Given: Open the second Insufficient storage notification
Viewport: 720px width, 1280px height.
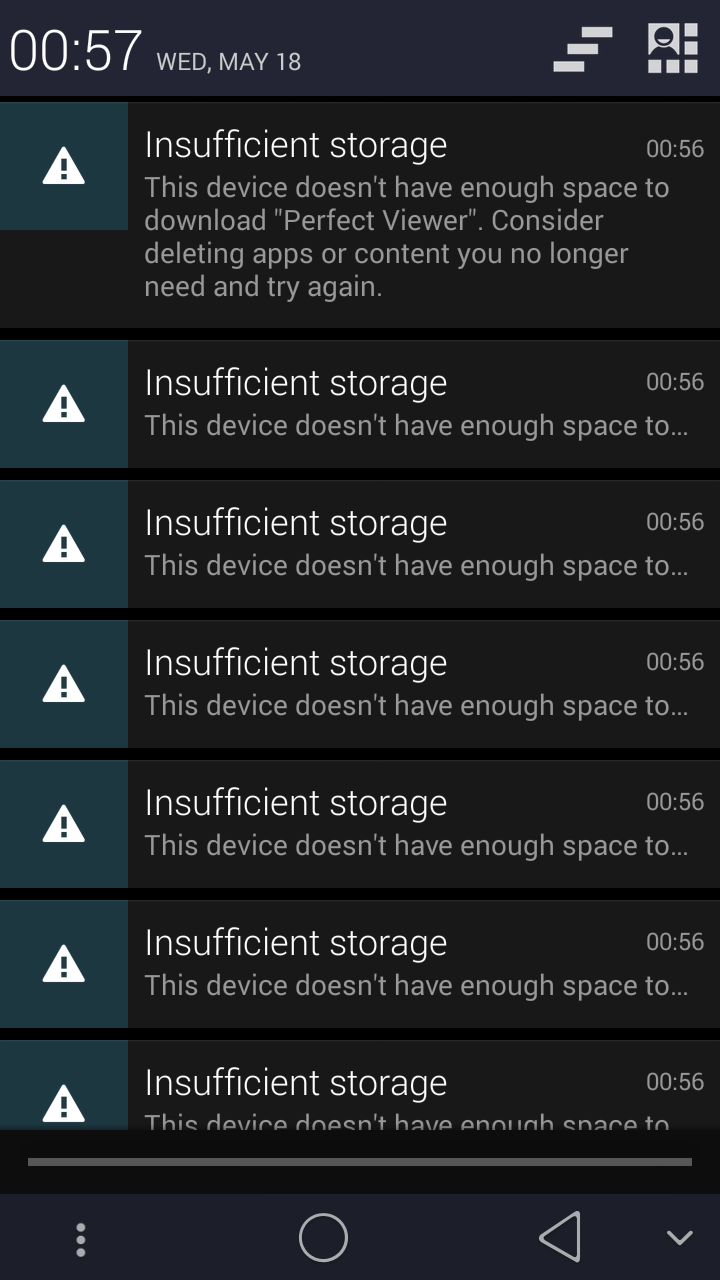Looking at the screenshot, I should (360, 404).
